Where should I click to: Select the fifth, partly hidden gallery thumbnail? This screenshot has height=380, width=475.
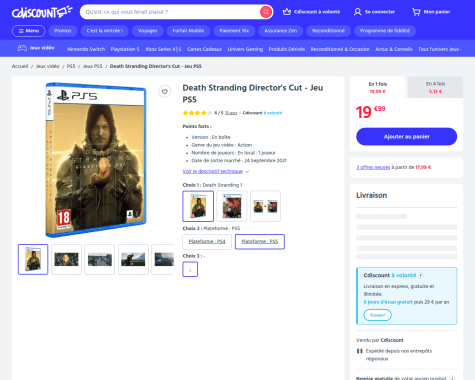tap(163, 259)
